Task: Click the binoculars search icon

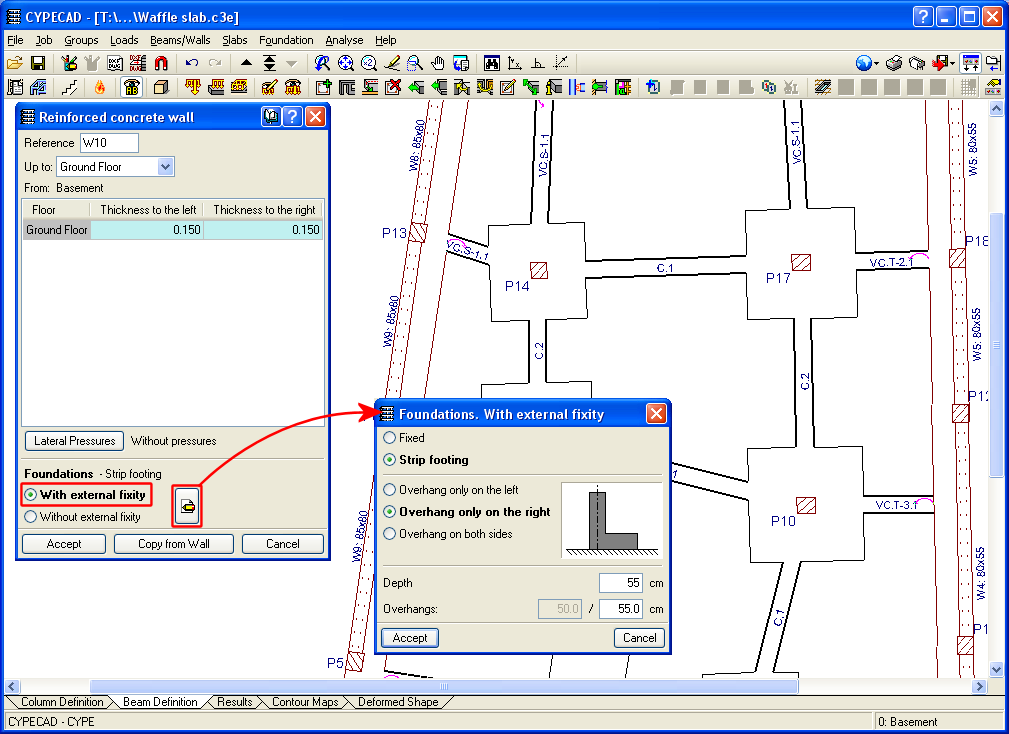Action: tap(492, 63)
